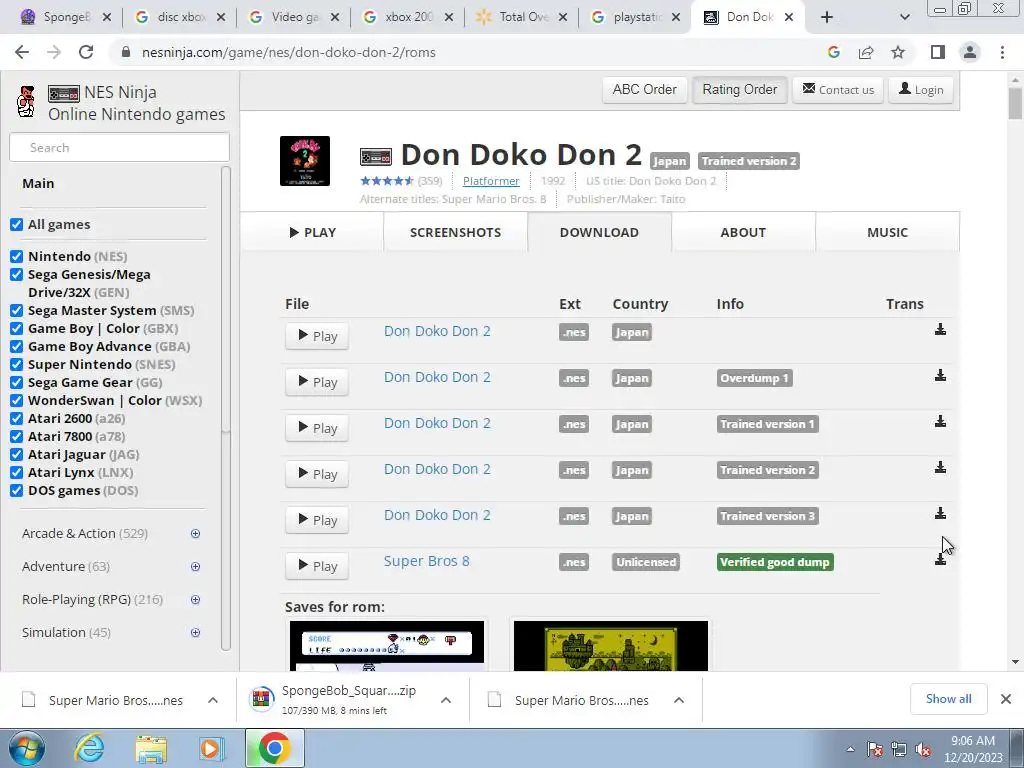The height and width of the screenshot is (768, 1024).
Task: Toggle Atari 2600 checkbox
Action: [16, 419]
